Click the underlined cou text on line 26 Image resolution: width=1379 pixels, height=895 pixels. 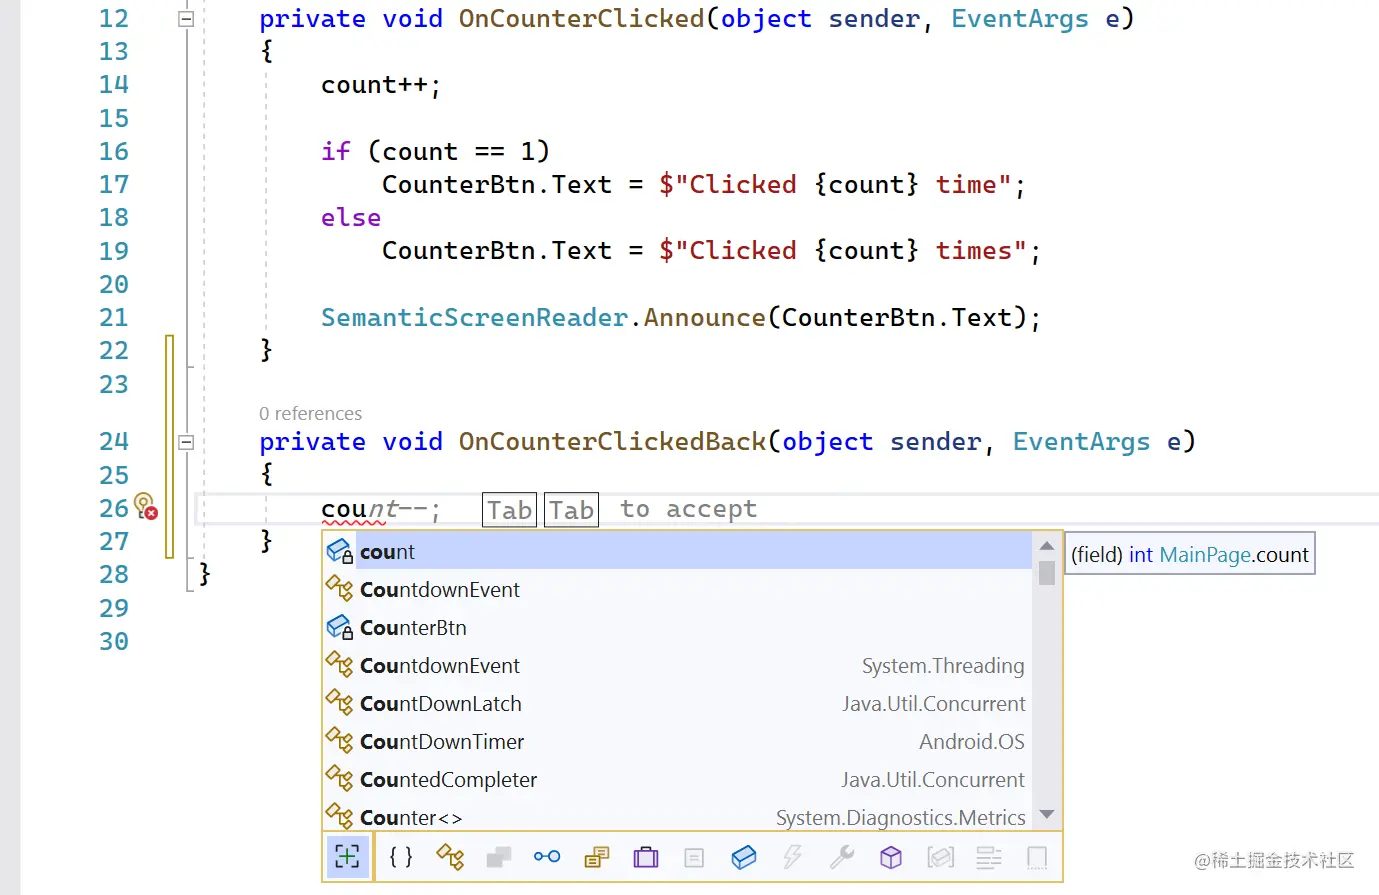tap(343, 510)
